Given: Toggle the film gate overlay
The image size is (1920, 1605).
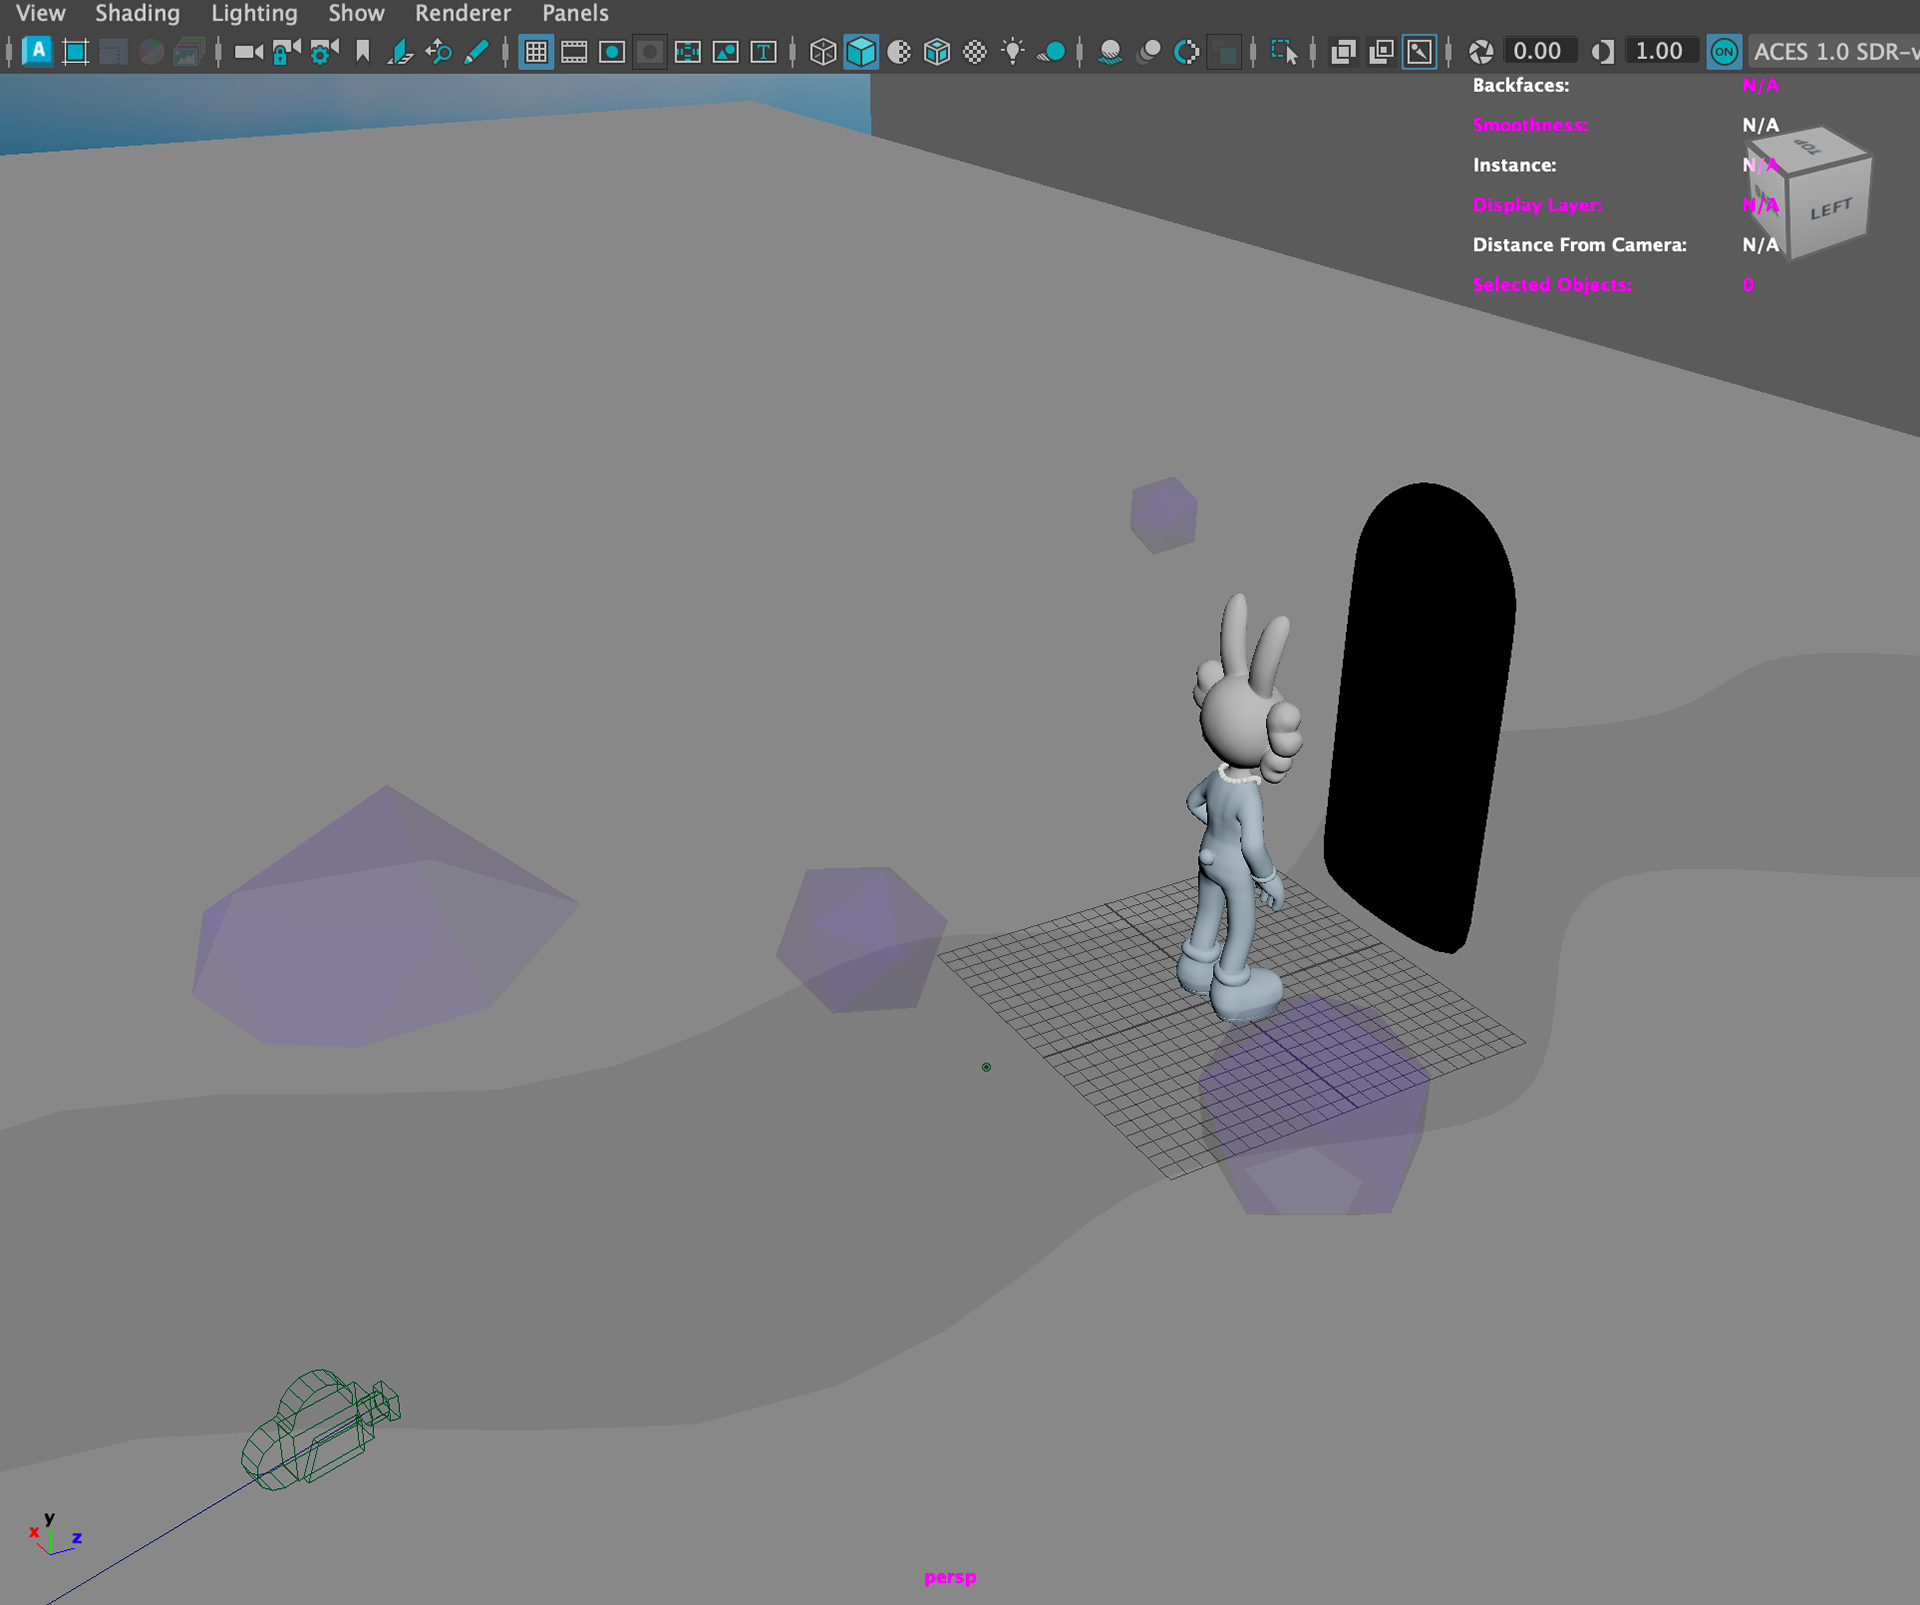Looking at the screenshot, I should pyautogui.click(x=574, y=52).
